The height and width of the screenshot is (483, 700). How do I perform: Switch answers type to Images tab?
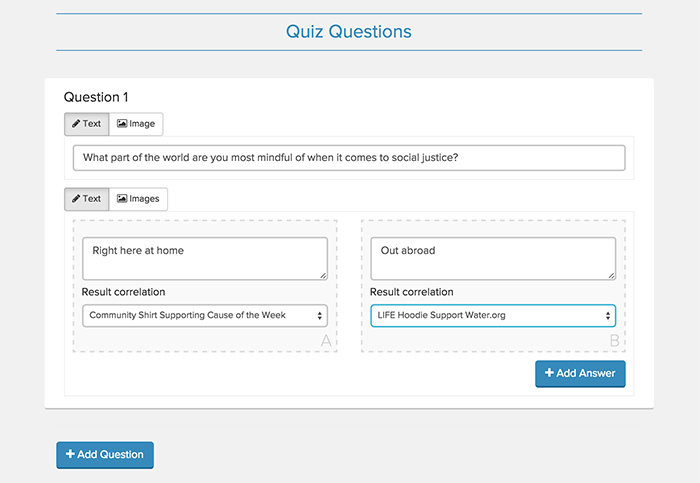[138, 199]
